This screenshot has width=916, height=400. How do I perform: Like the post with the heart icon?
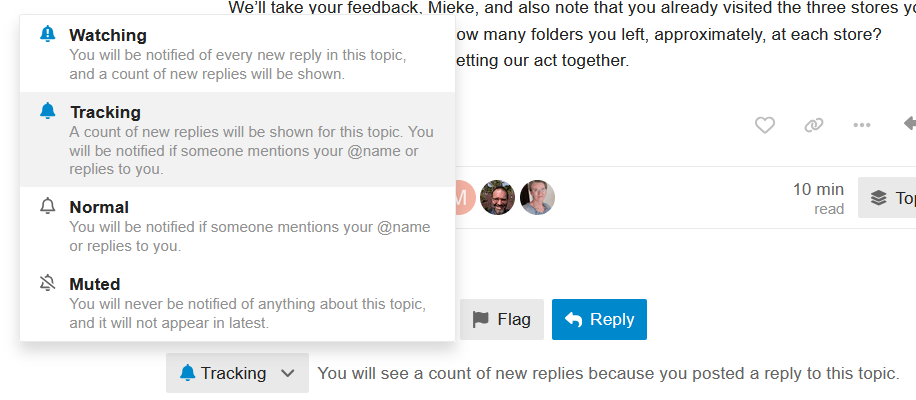(765, 125)
